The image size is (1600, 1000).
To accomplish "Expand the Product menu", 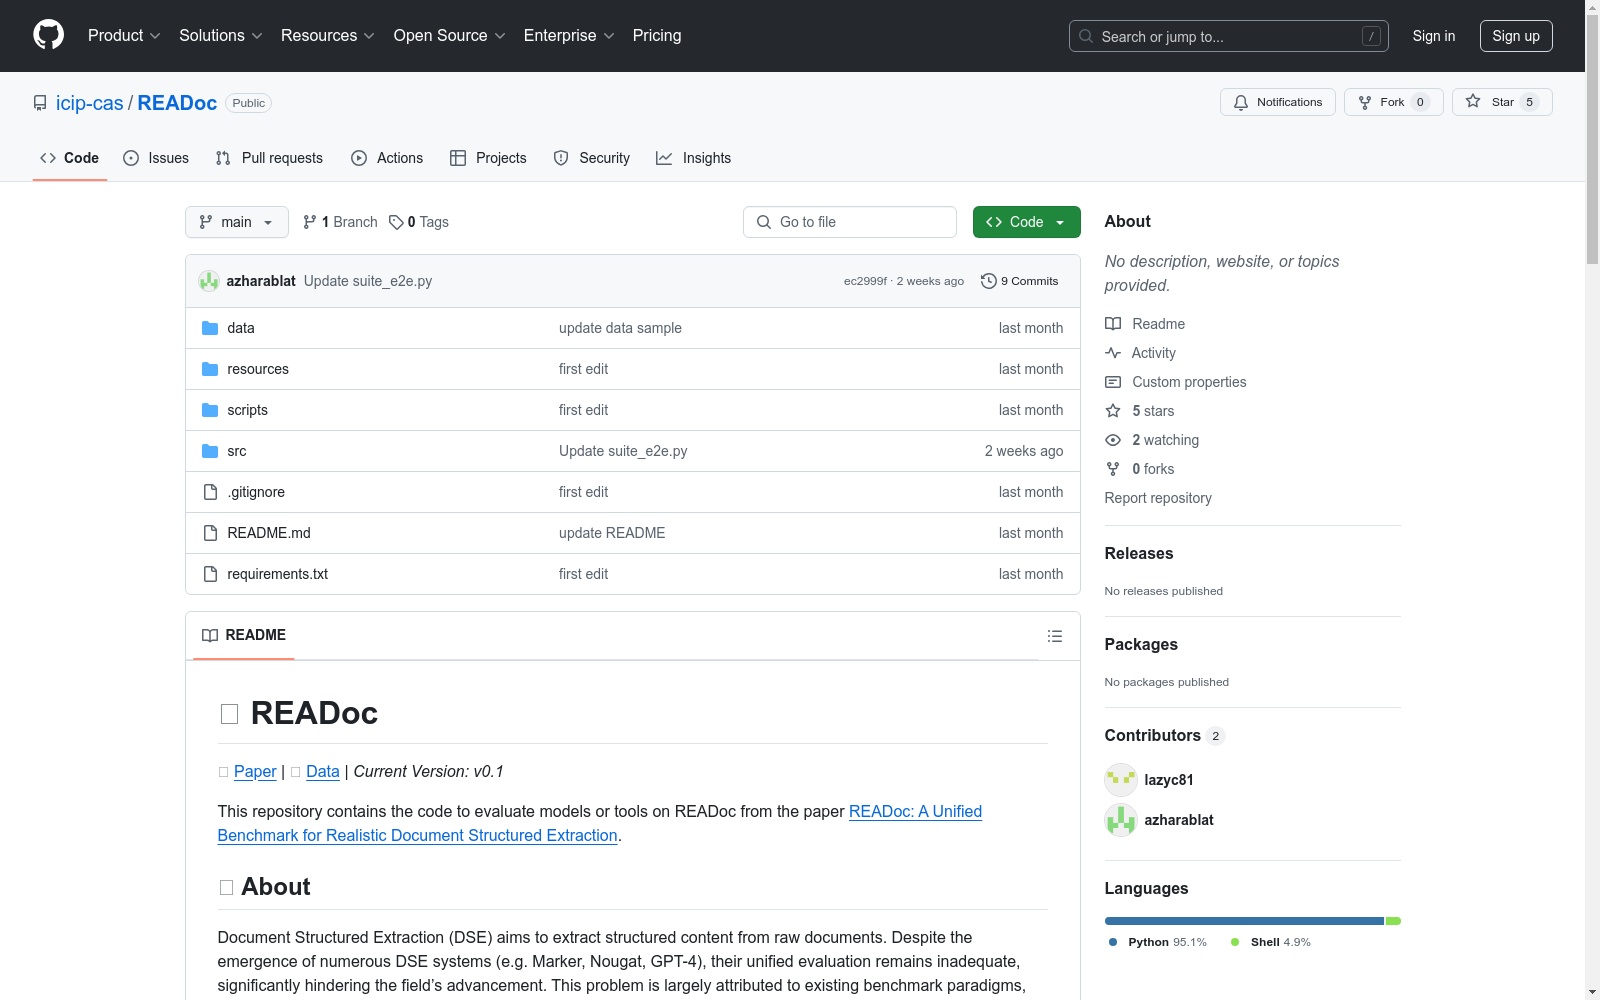I will [x=124, y=35].
